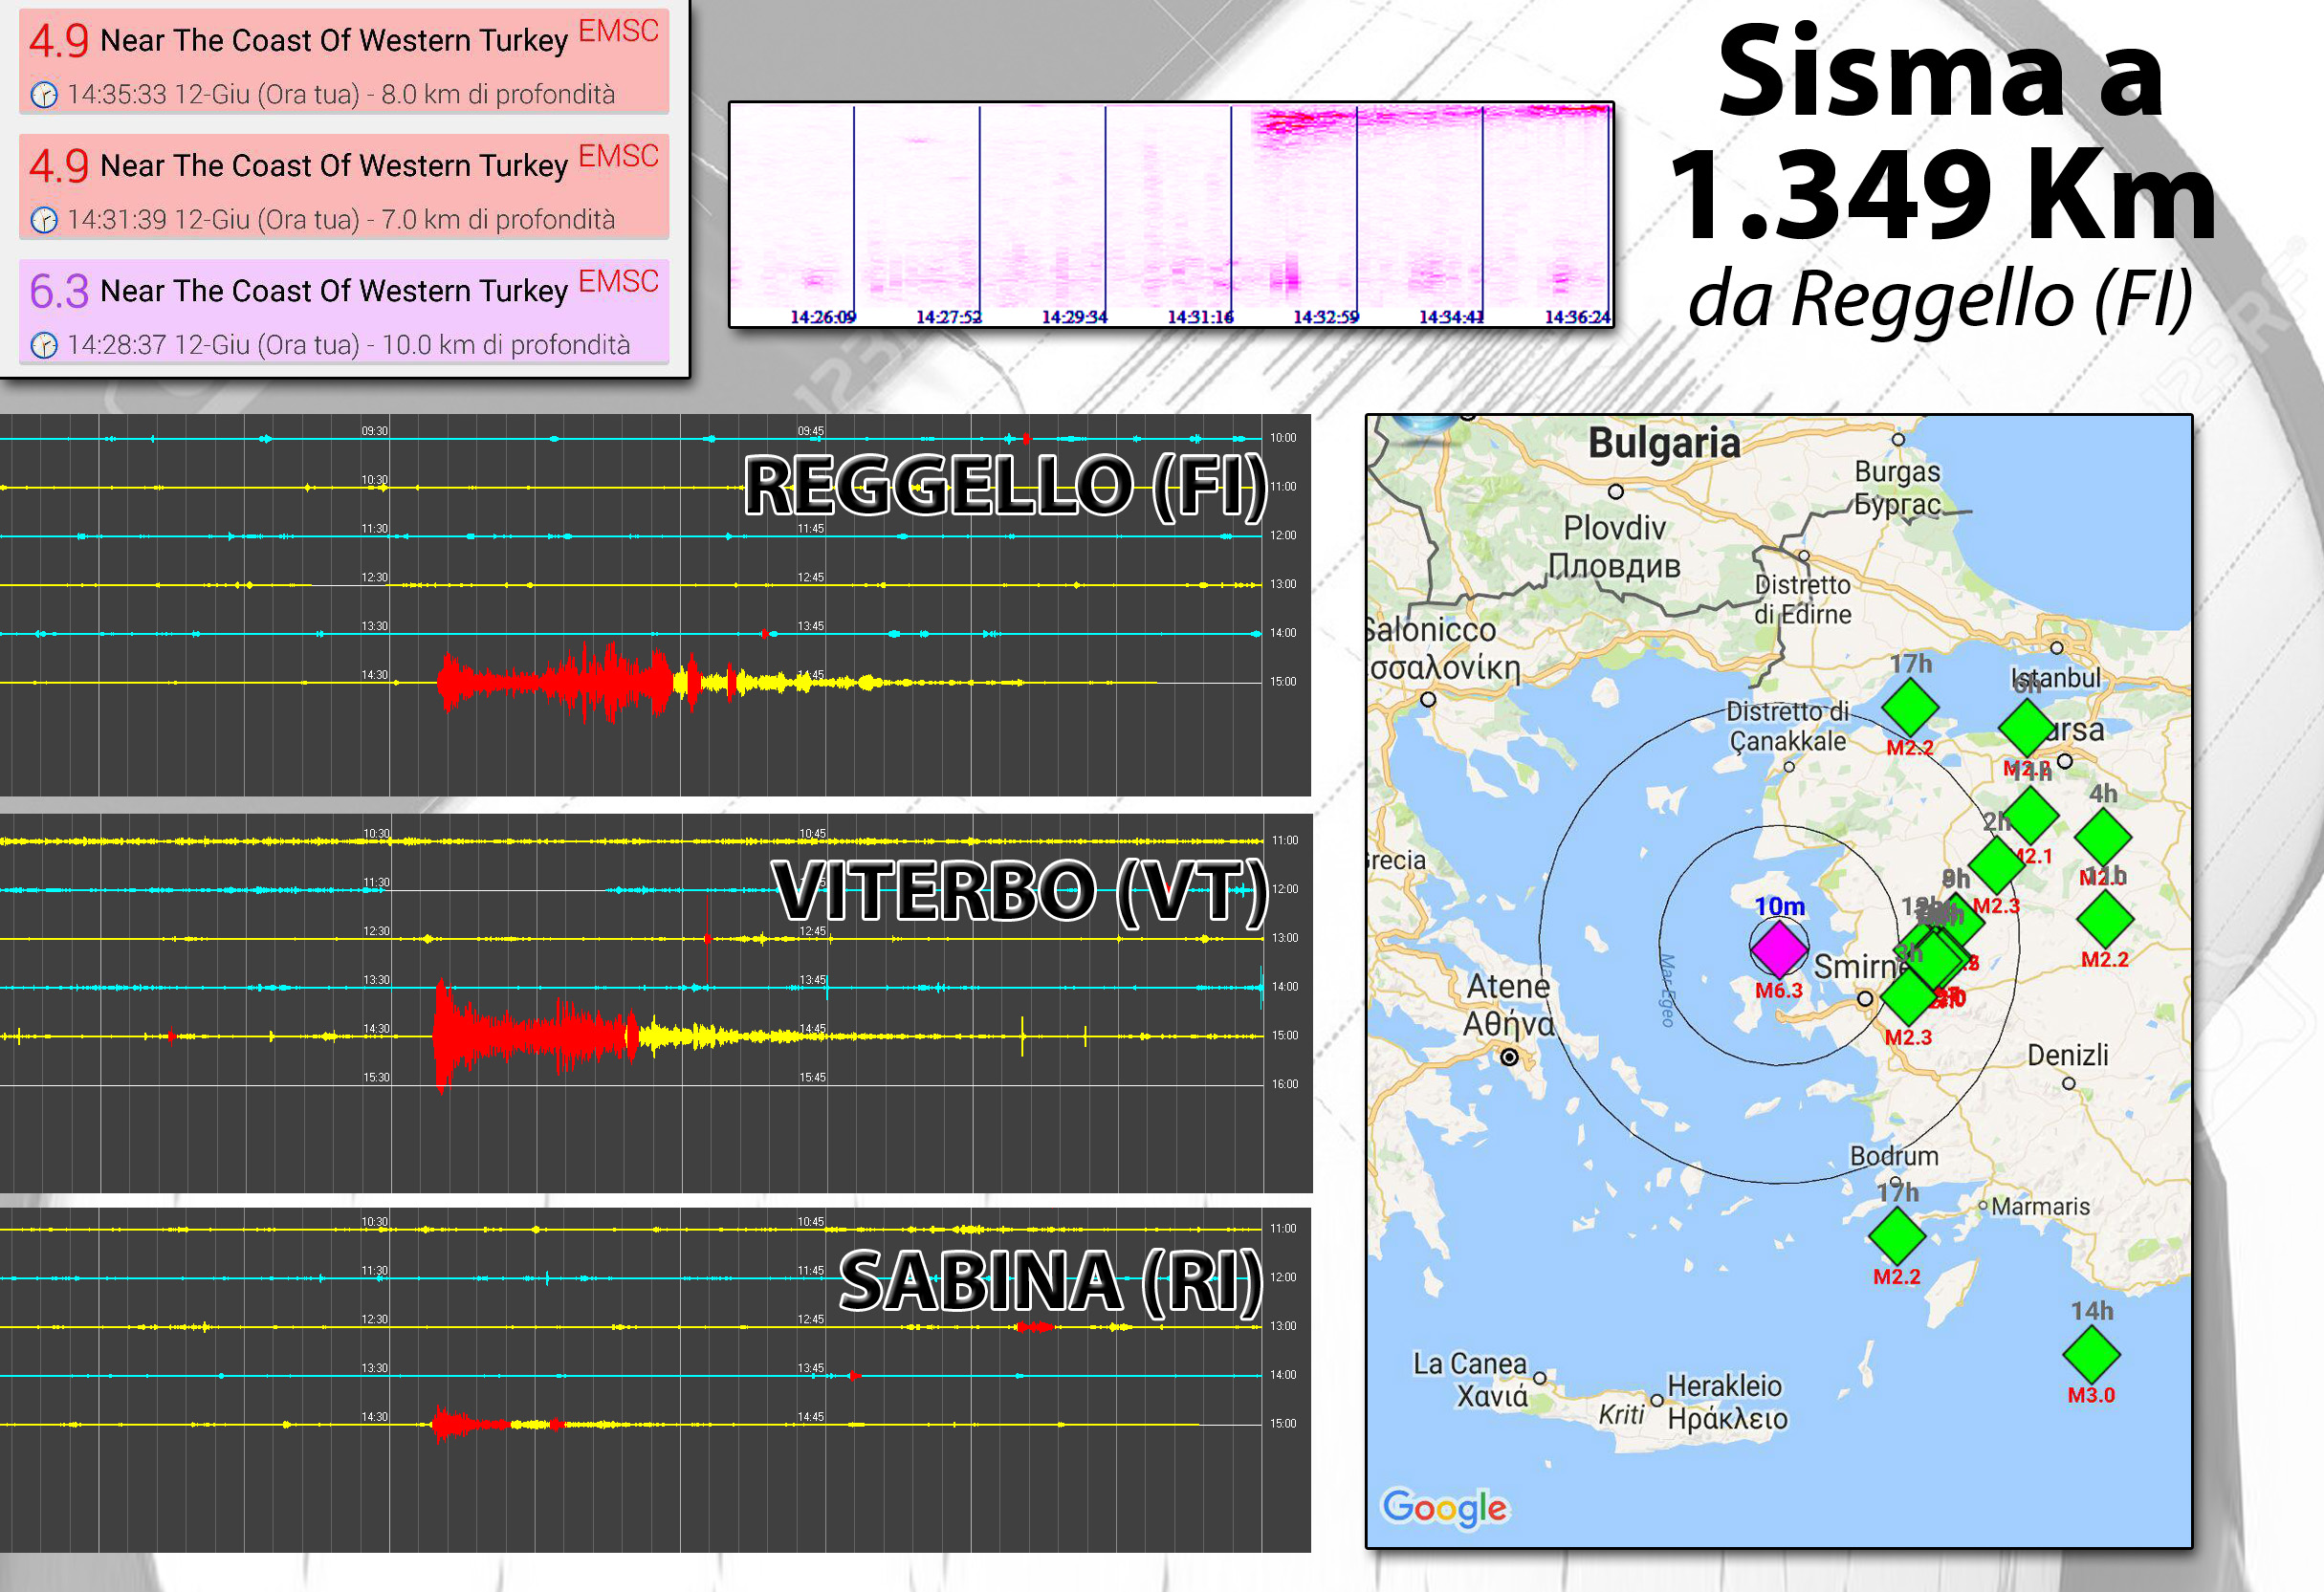The height and width of the screenshot is (1592, 2324).
Task: Click the VITERBO (VT) station title
Action: coord(1020,891)
